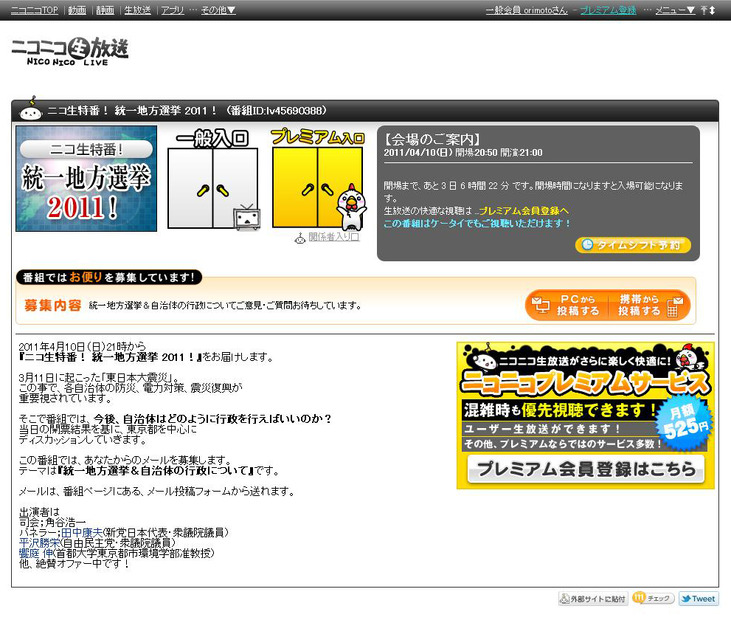Click the 一般入口 label above the white doors
This screenshot has width=731, height=620.
(212, 138)
